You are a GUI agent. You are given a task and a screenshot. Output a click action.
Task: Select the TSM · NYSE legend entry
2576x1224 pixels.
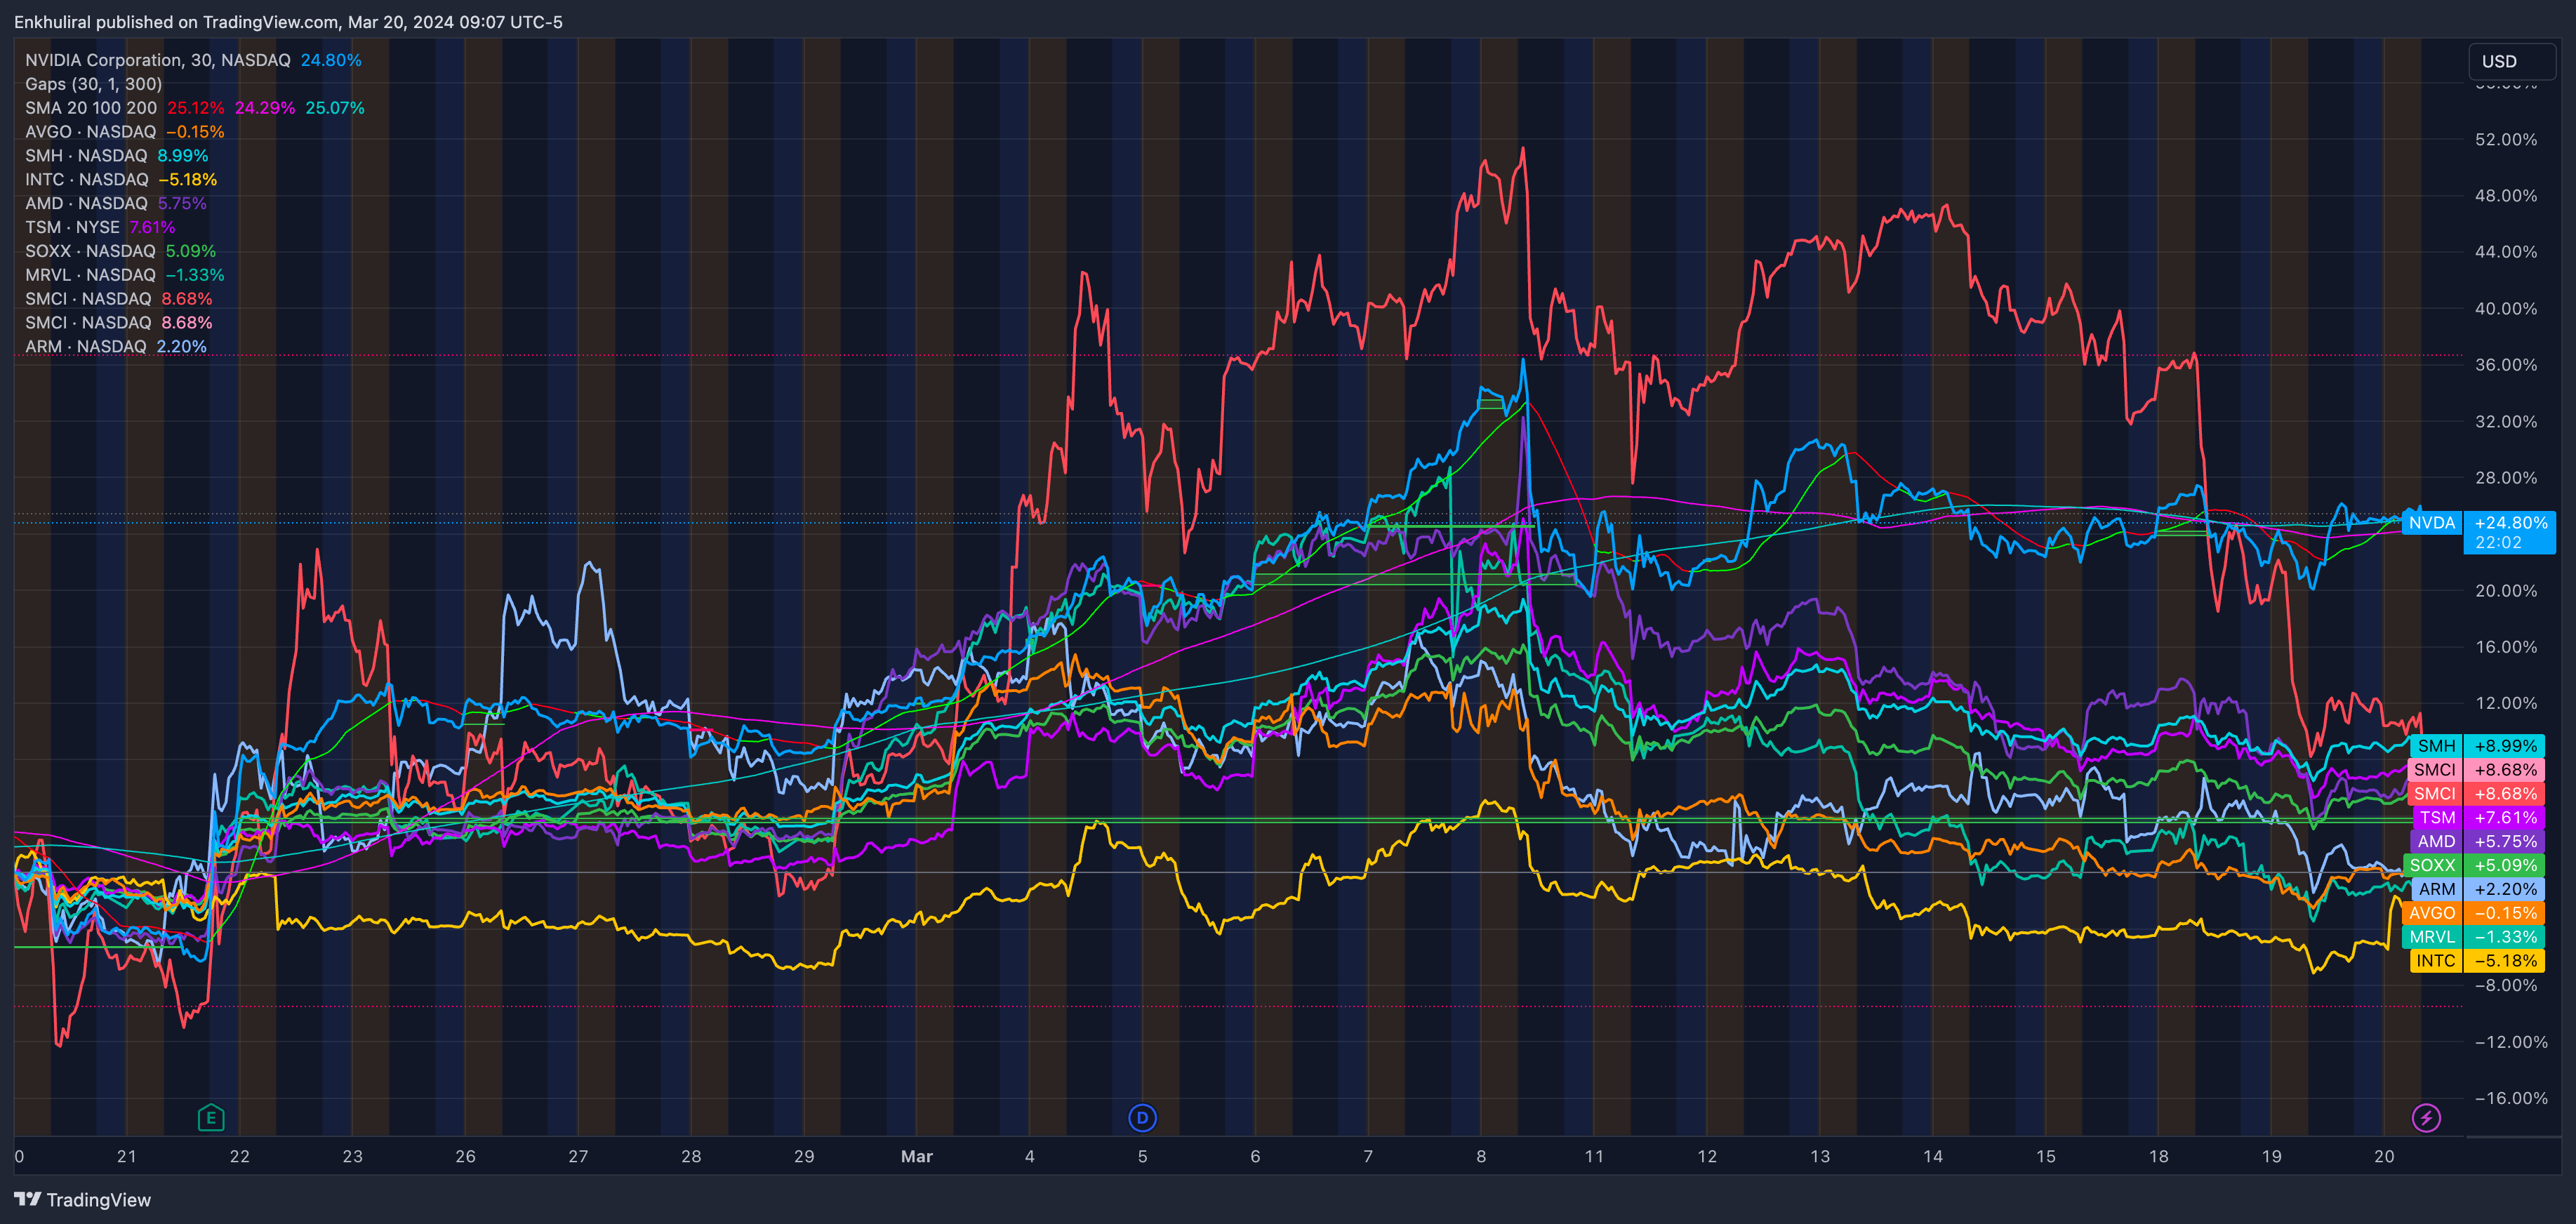click(72, 227)
